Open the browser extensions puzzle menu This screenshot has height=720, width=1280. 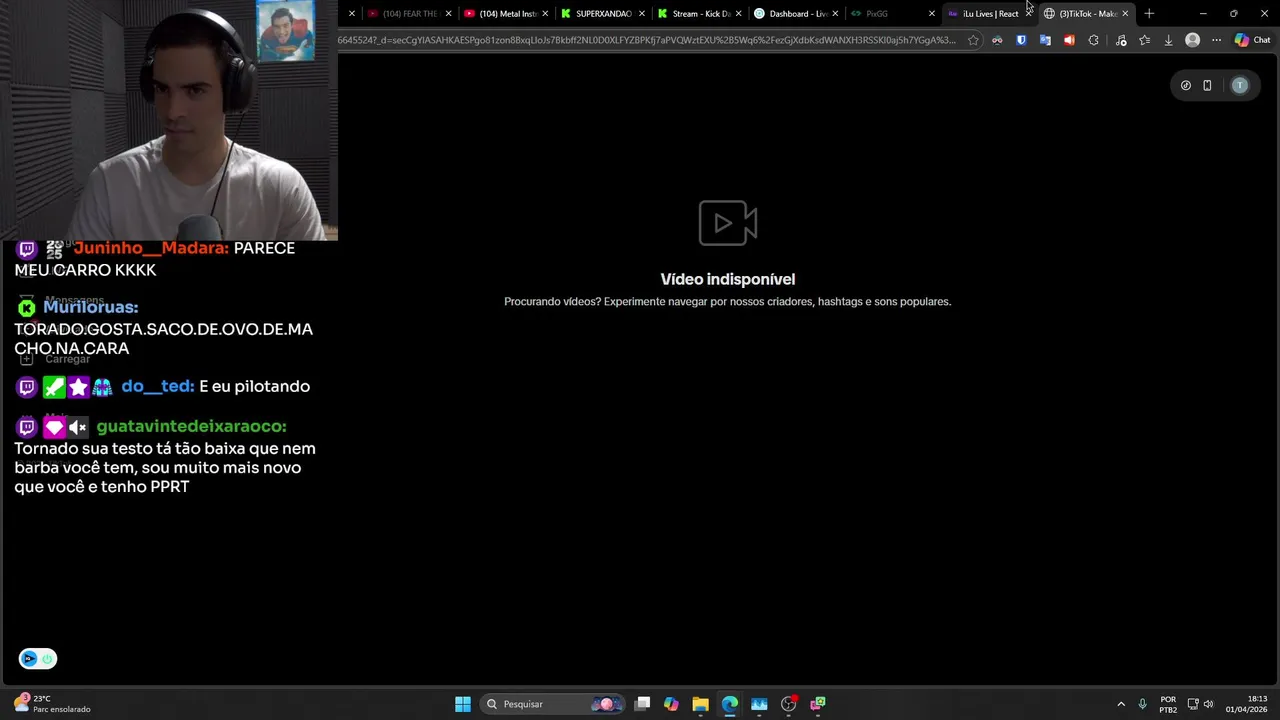coord(1093,40)
